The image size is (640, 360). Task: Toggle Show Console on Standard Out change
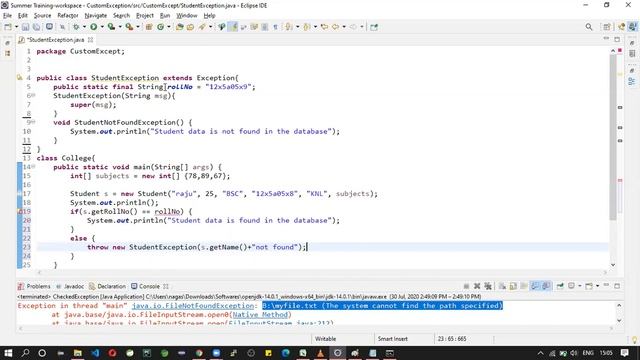tap(535, 286)
